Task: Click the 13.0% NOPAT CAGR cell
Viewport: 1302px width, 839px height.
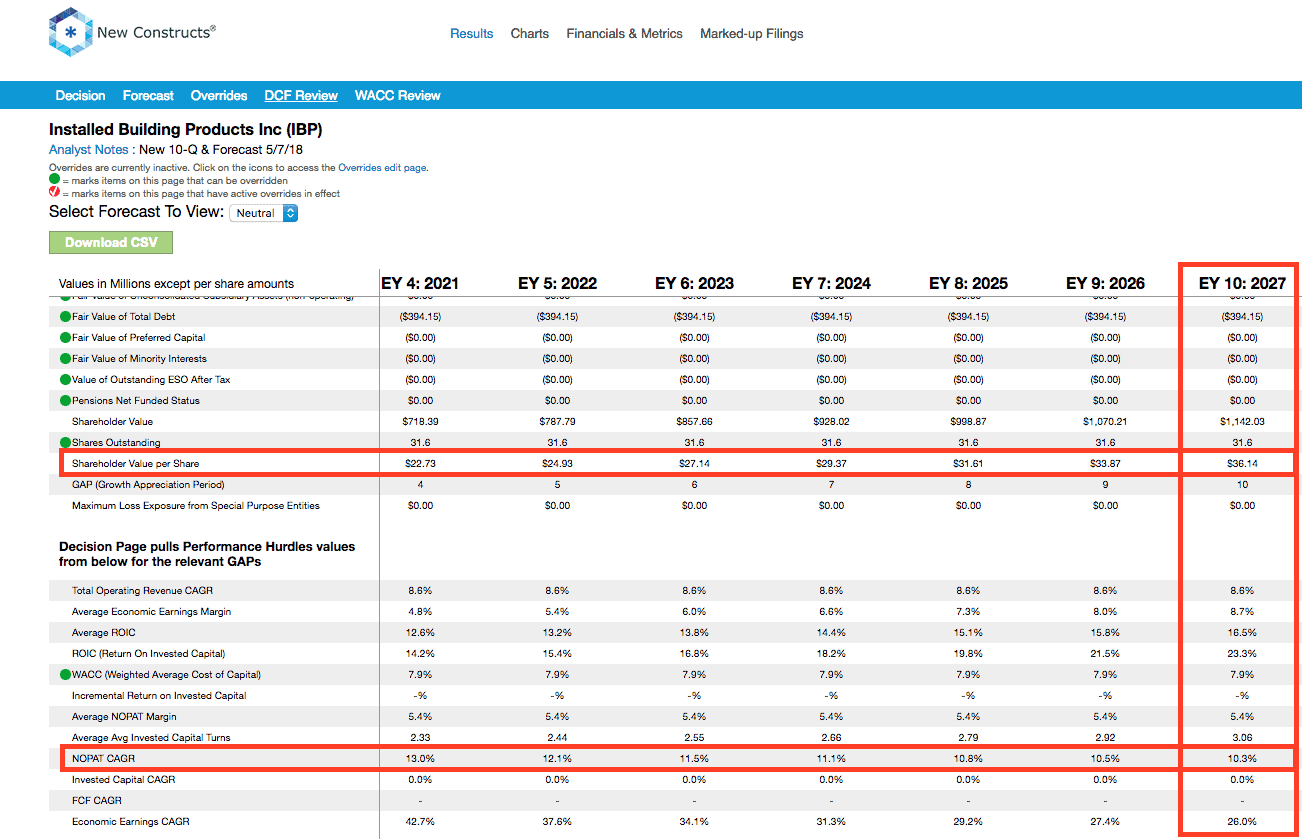Action: (420, 758)
